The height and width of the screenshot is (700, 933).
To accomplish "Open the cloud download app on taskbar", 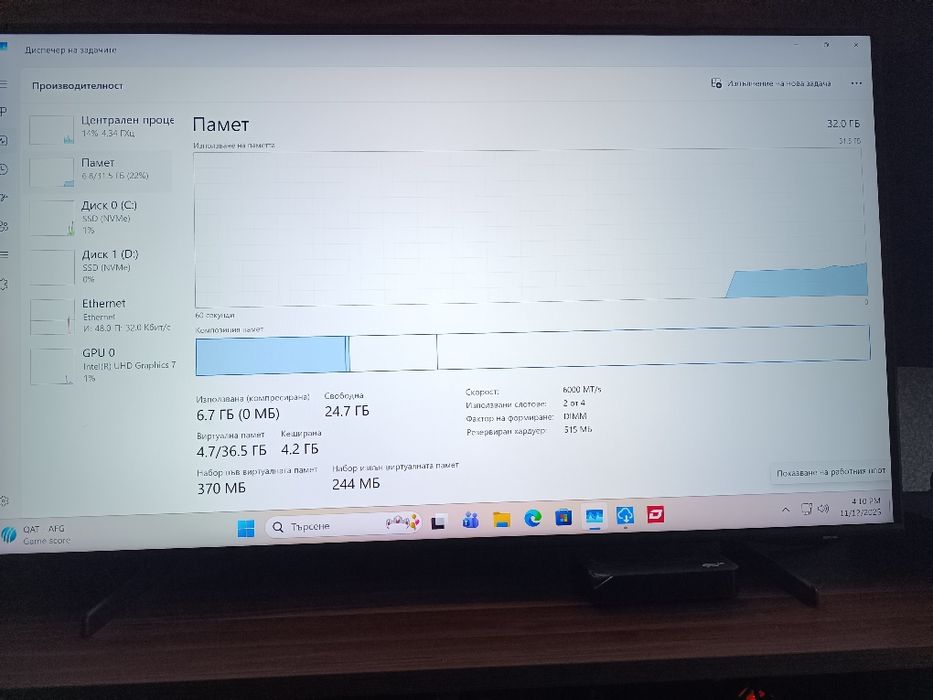I will [625, 515].
